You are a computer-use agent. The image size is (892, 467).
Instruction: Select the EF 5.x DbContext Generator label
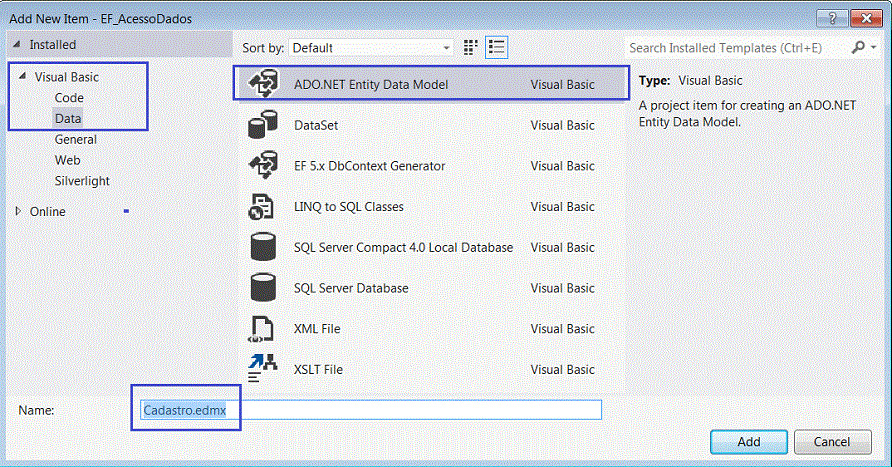pyautogui.click(x=369, y=166)
